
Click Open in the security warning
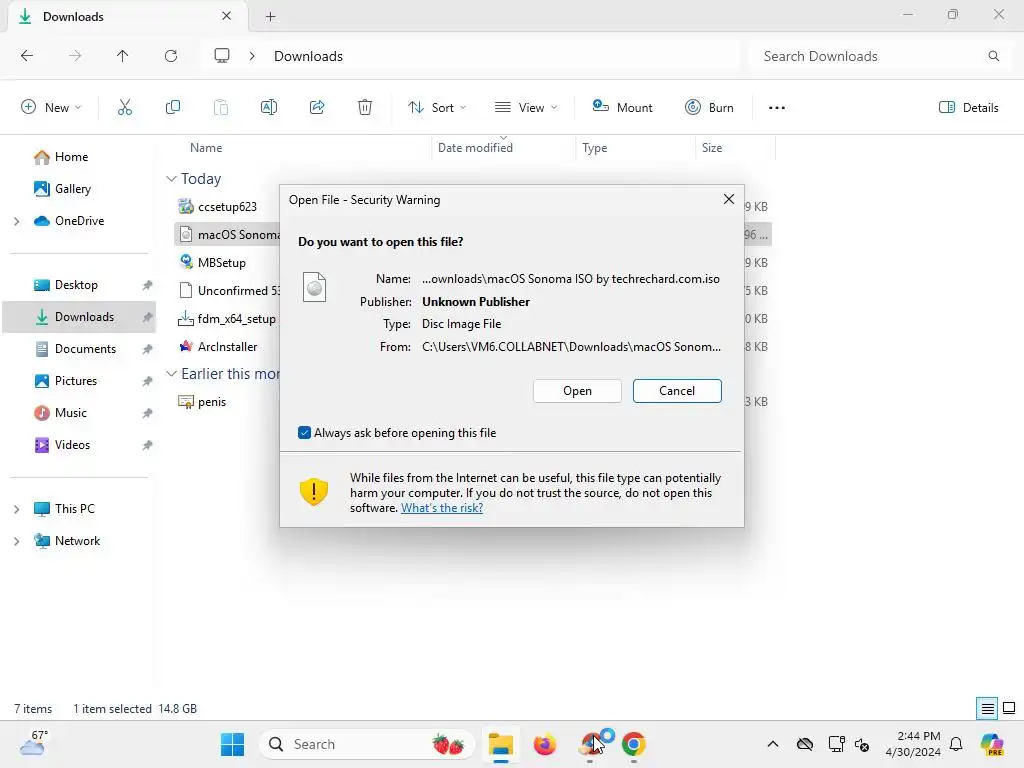pos(577,391)
